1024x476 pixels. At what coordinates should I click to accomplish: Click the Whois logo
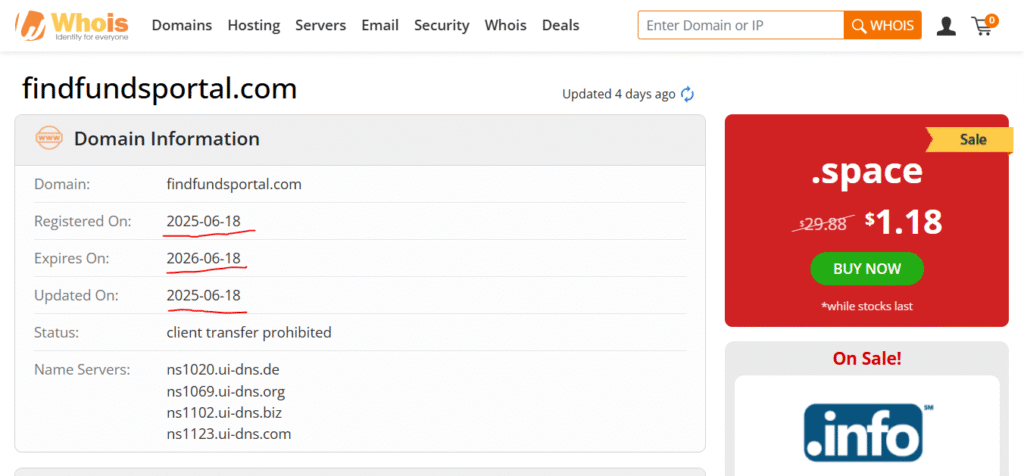click(72, 25)
